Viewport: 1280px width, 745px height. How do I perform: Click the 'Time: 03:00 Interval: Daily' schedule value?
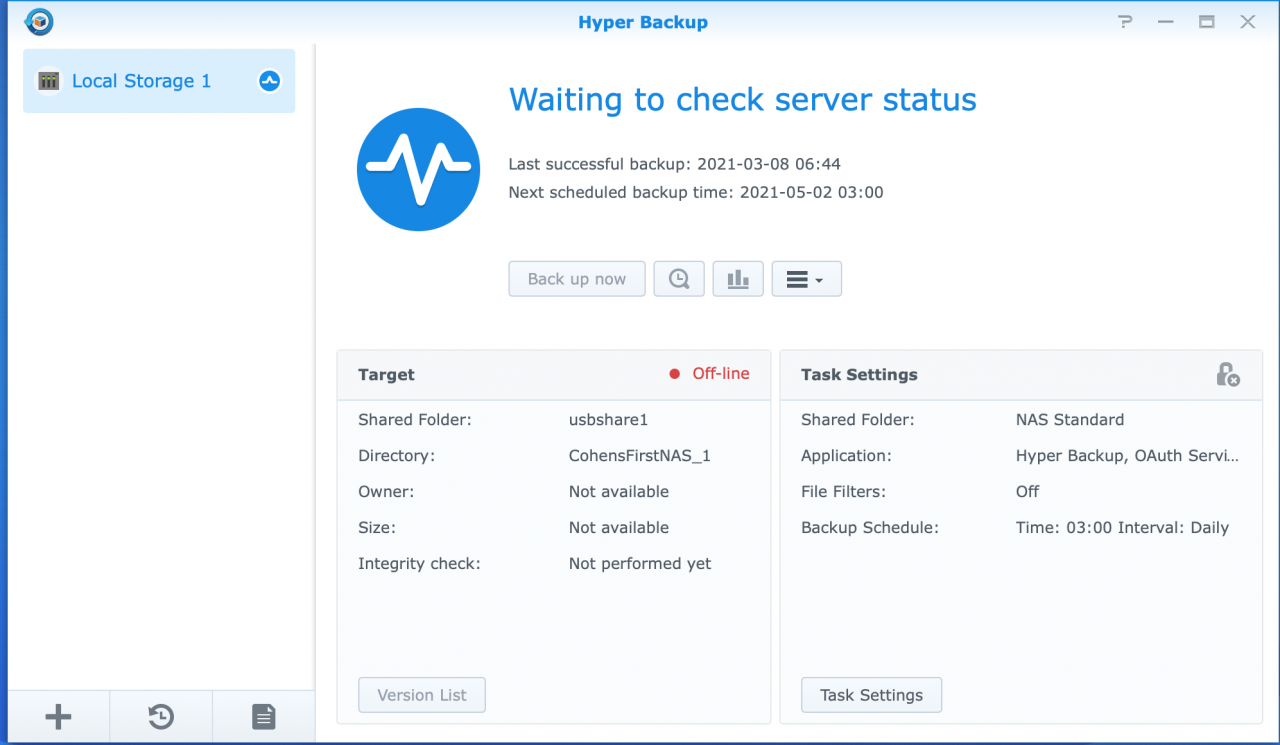1123,528
